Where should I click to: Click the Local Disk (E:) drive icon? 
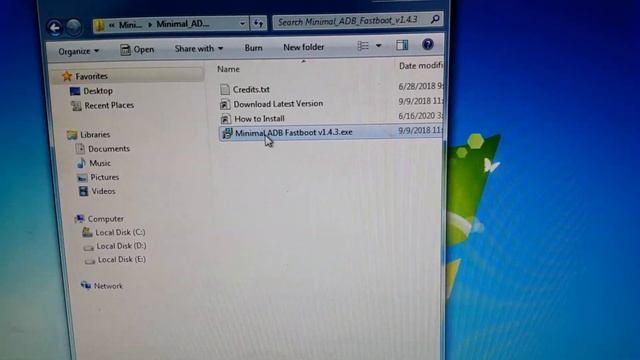point(90,260)
